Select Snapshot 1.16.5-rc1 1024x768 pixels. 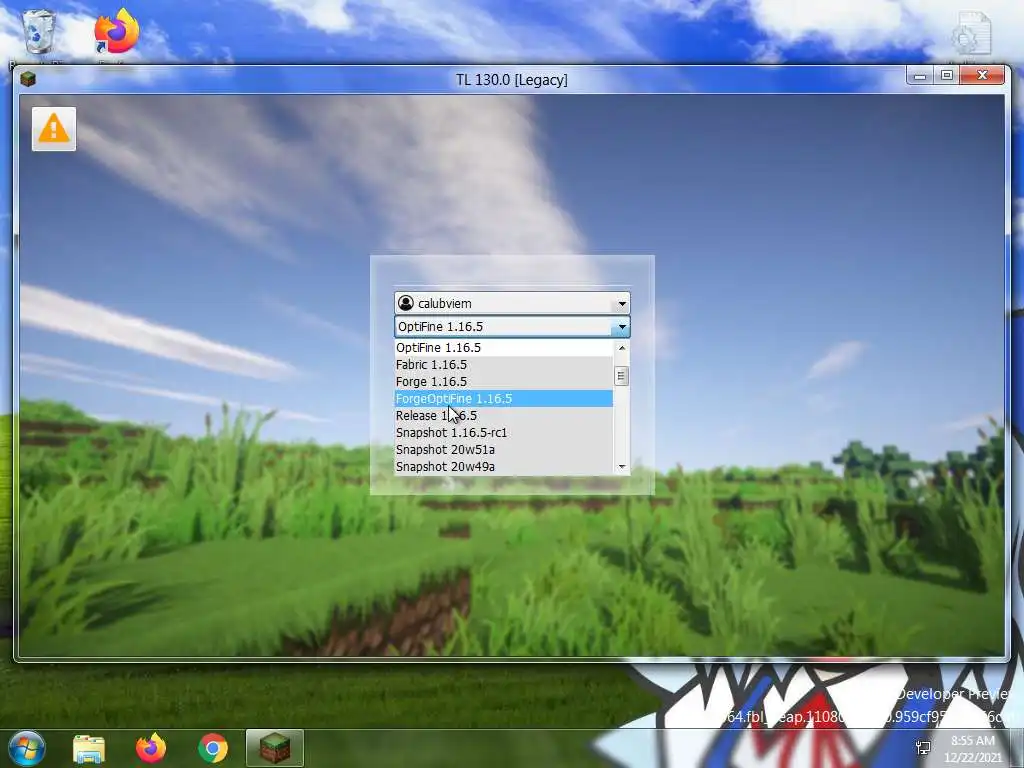(x=504, y=432)
